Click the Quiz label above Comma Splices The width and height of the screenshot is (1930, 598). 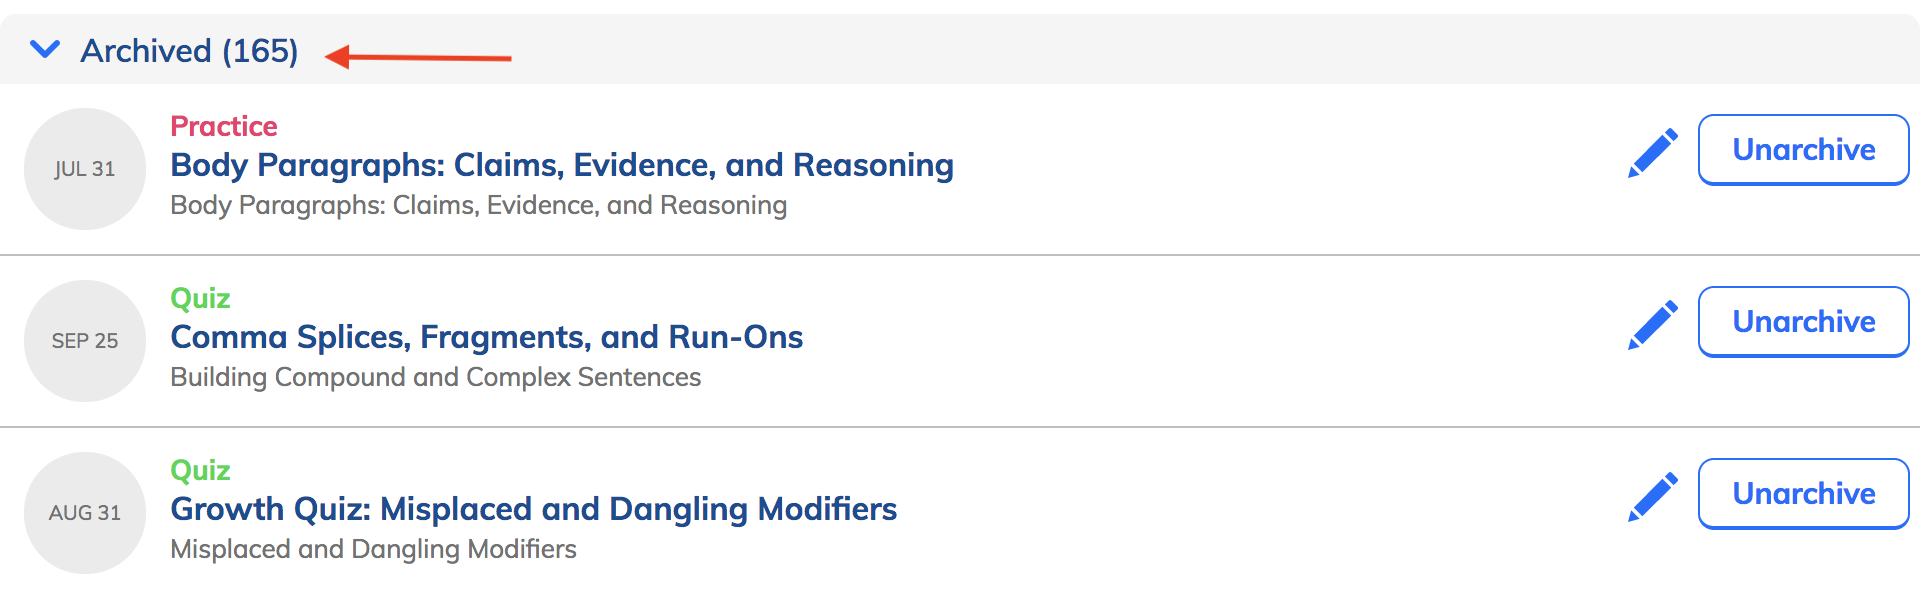200,298
